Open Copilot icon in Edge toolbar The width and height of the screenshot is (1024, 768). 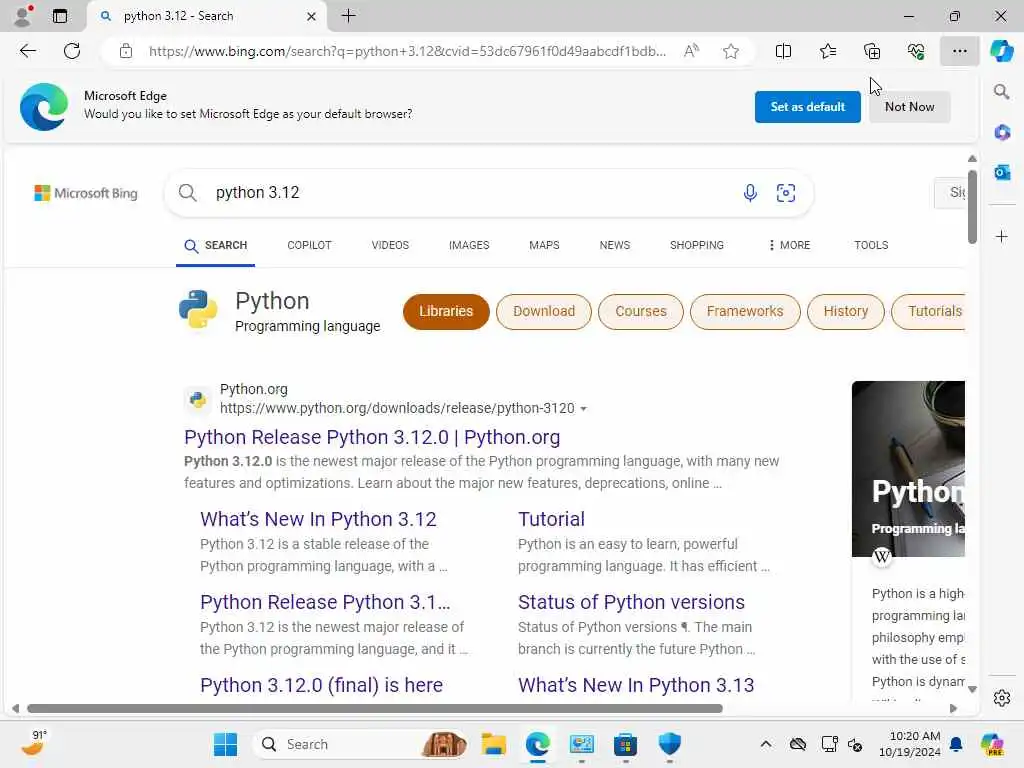click(x=1001, y=51)
